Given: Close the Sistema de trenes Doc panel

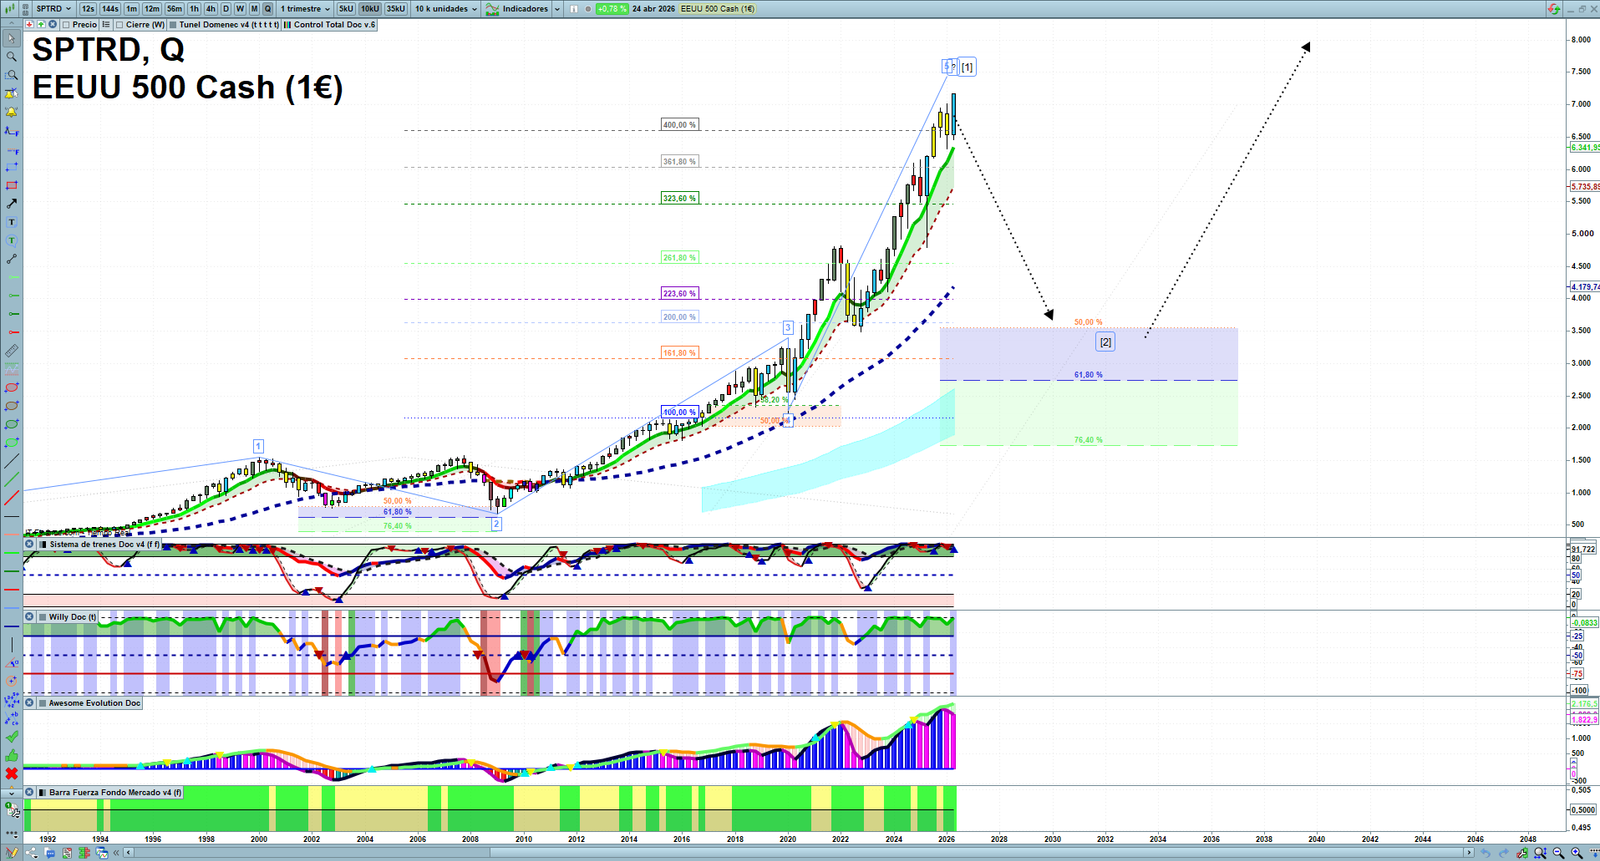Looking at the screenshot, I should coord(29,545).
